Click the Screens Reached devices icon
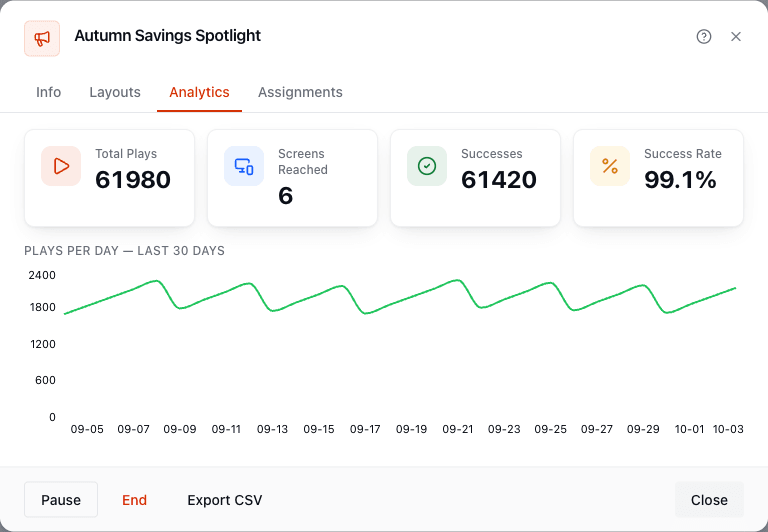 tap(244, 166)
